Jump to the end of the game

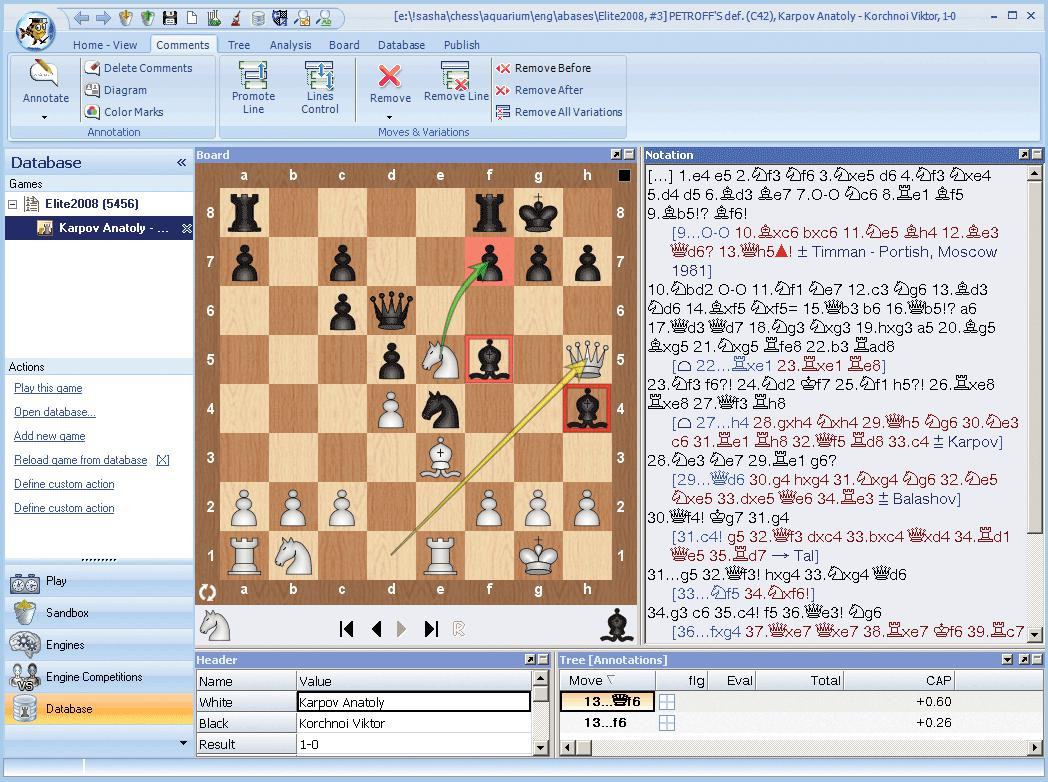[x=431, y=629]
